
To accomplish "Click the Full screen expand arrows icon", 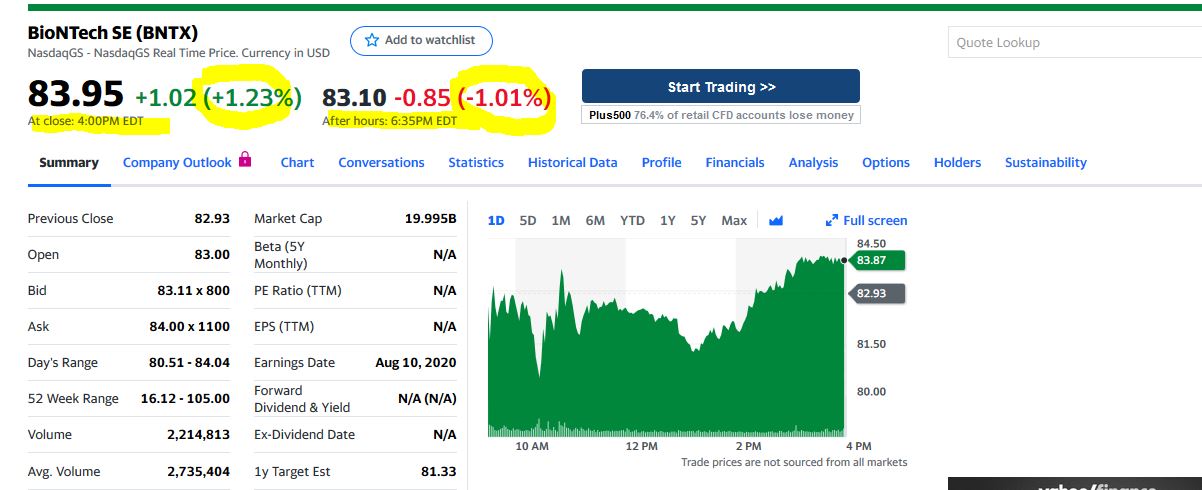I will click(x=832, y=221).
